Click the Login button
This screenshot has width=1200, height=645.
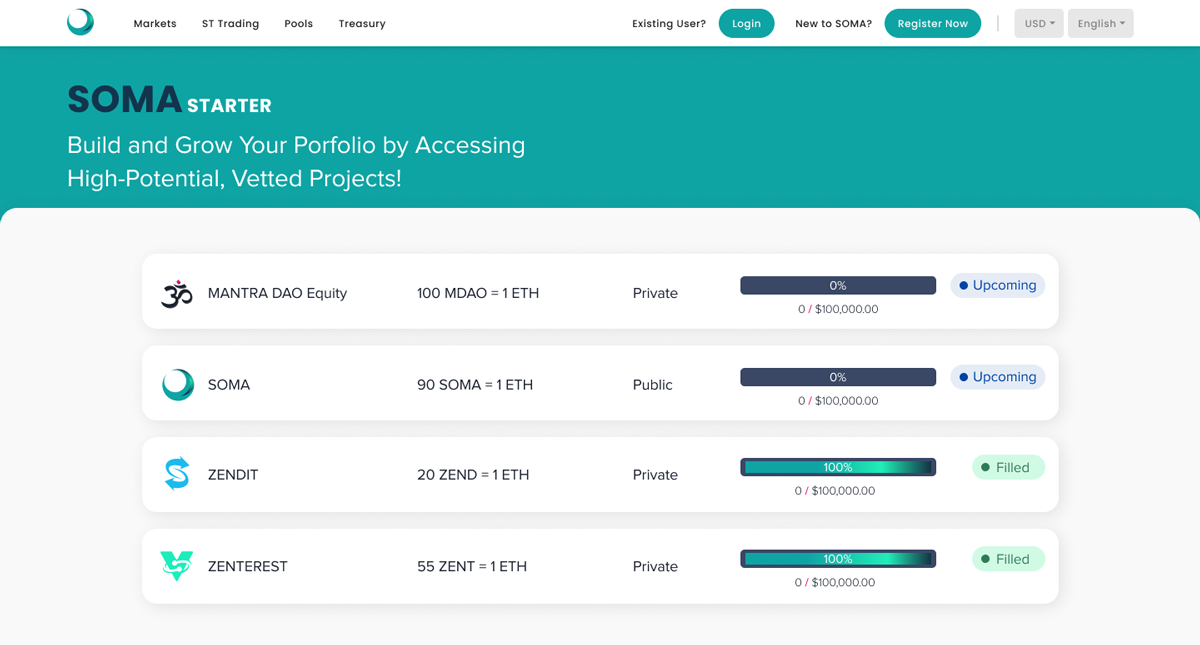746,23
